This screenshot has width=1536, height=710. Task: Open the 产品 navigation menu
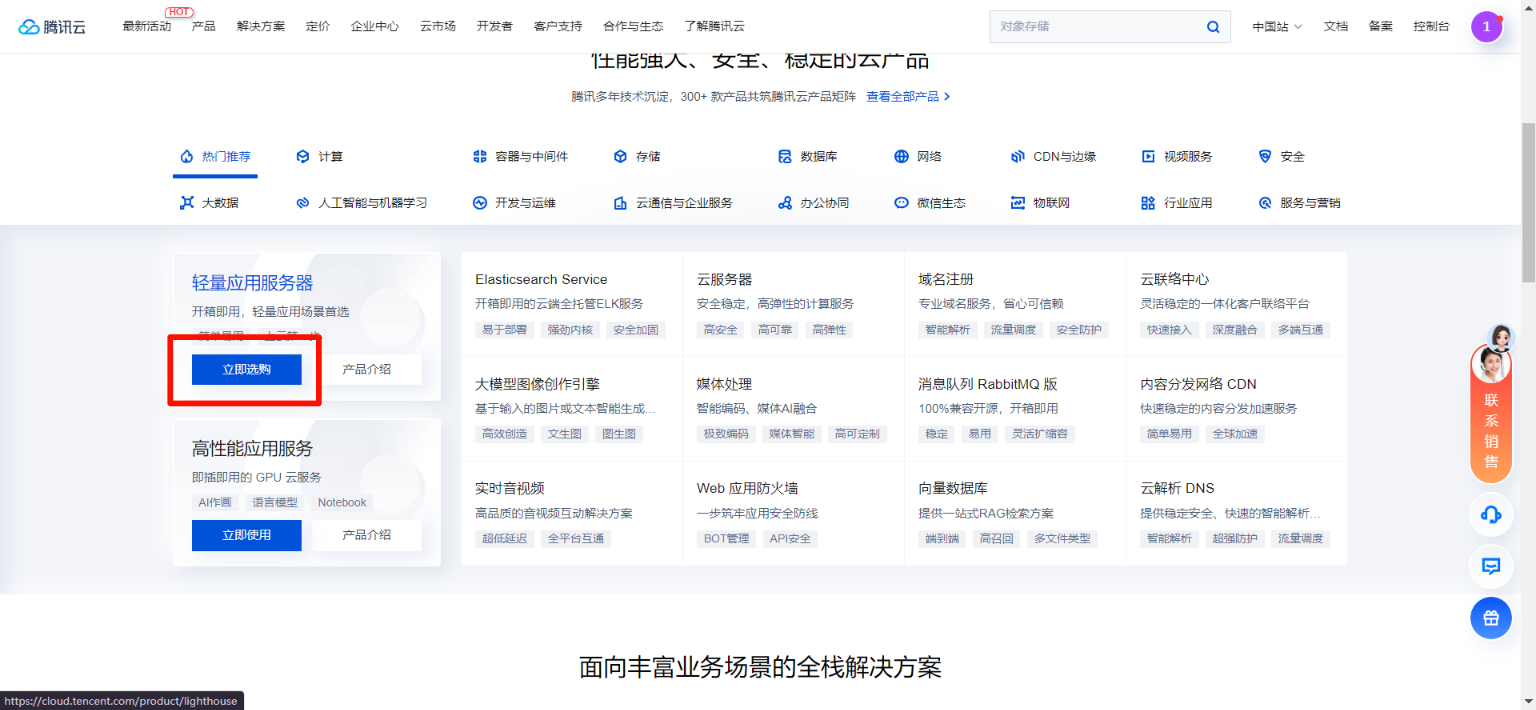click(x=204, y=27)
